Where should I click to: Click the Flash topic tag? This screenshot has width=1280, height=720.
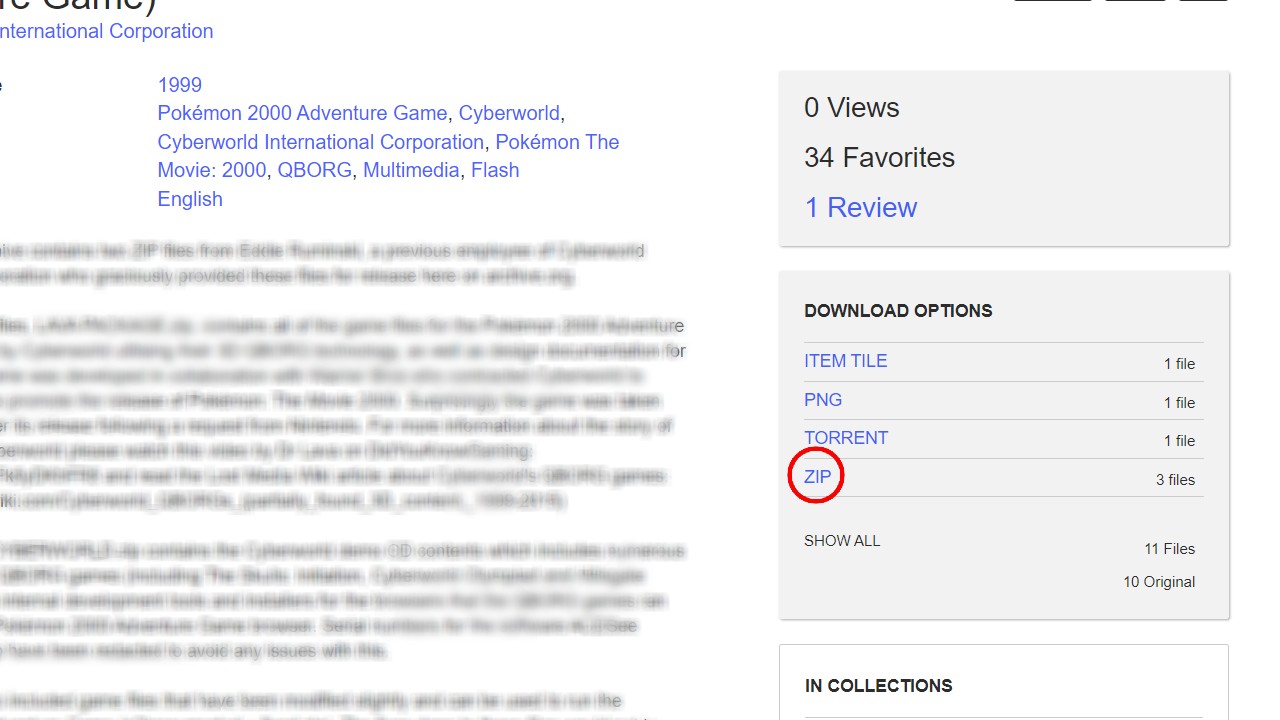coord(495,170)
